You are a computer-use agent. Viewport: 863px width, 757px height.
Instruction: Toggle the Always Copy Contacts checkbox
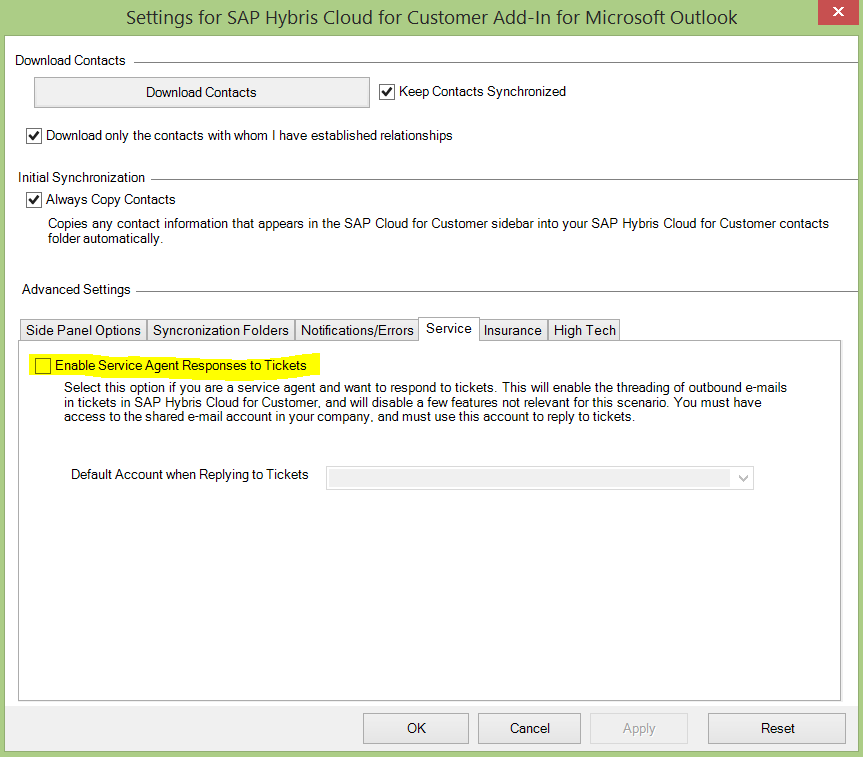[34, 200]
